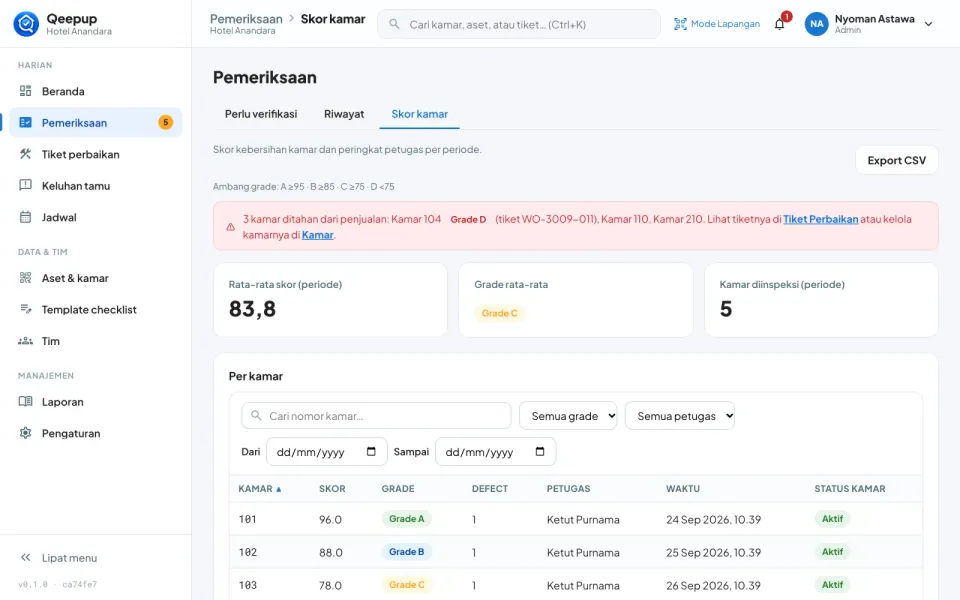Image resolution: width=960 pixels, height=600 pixels.
Task: Focus the Cari nomor kamar field
Action: (x=377, y=416)
